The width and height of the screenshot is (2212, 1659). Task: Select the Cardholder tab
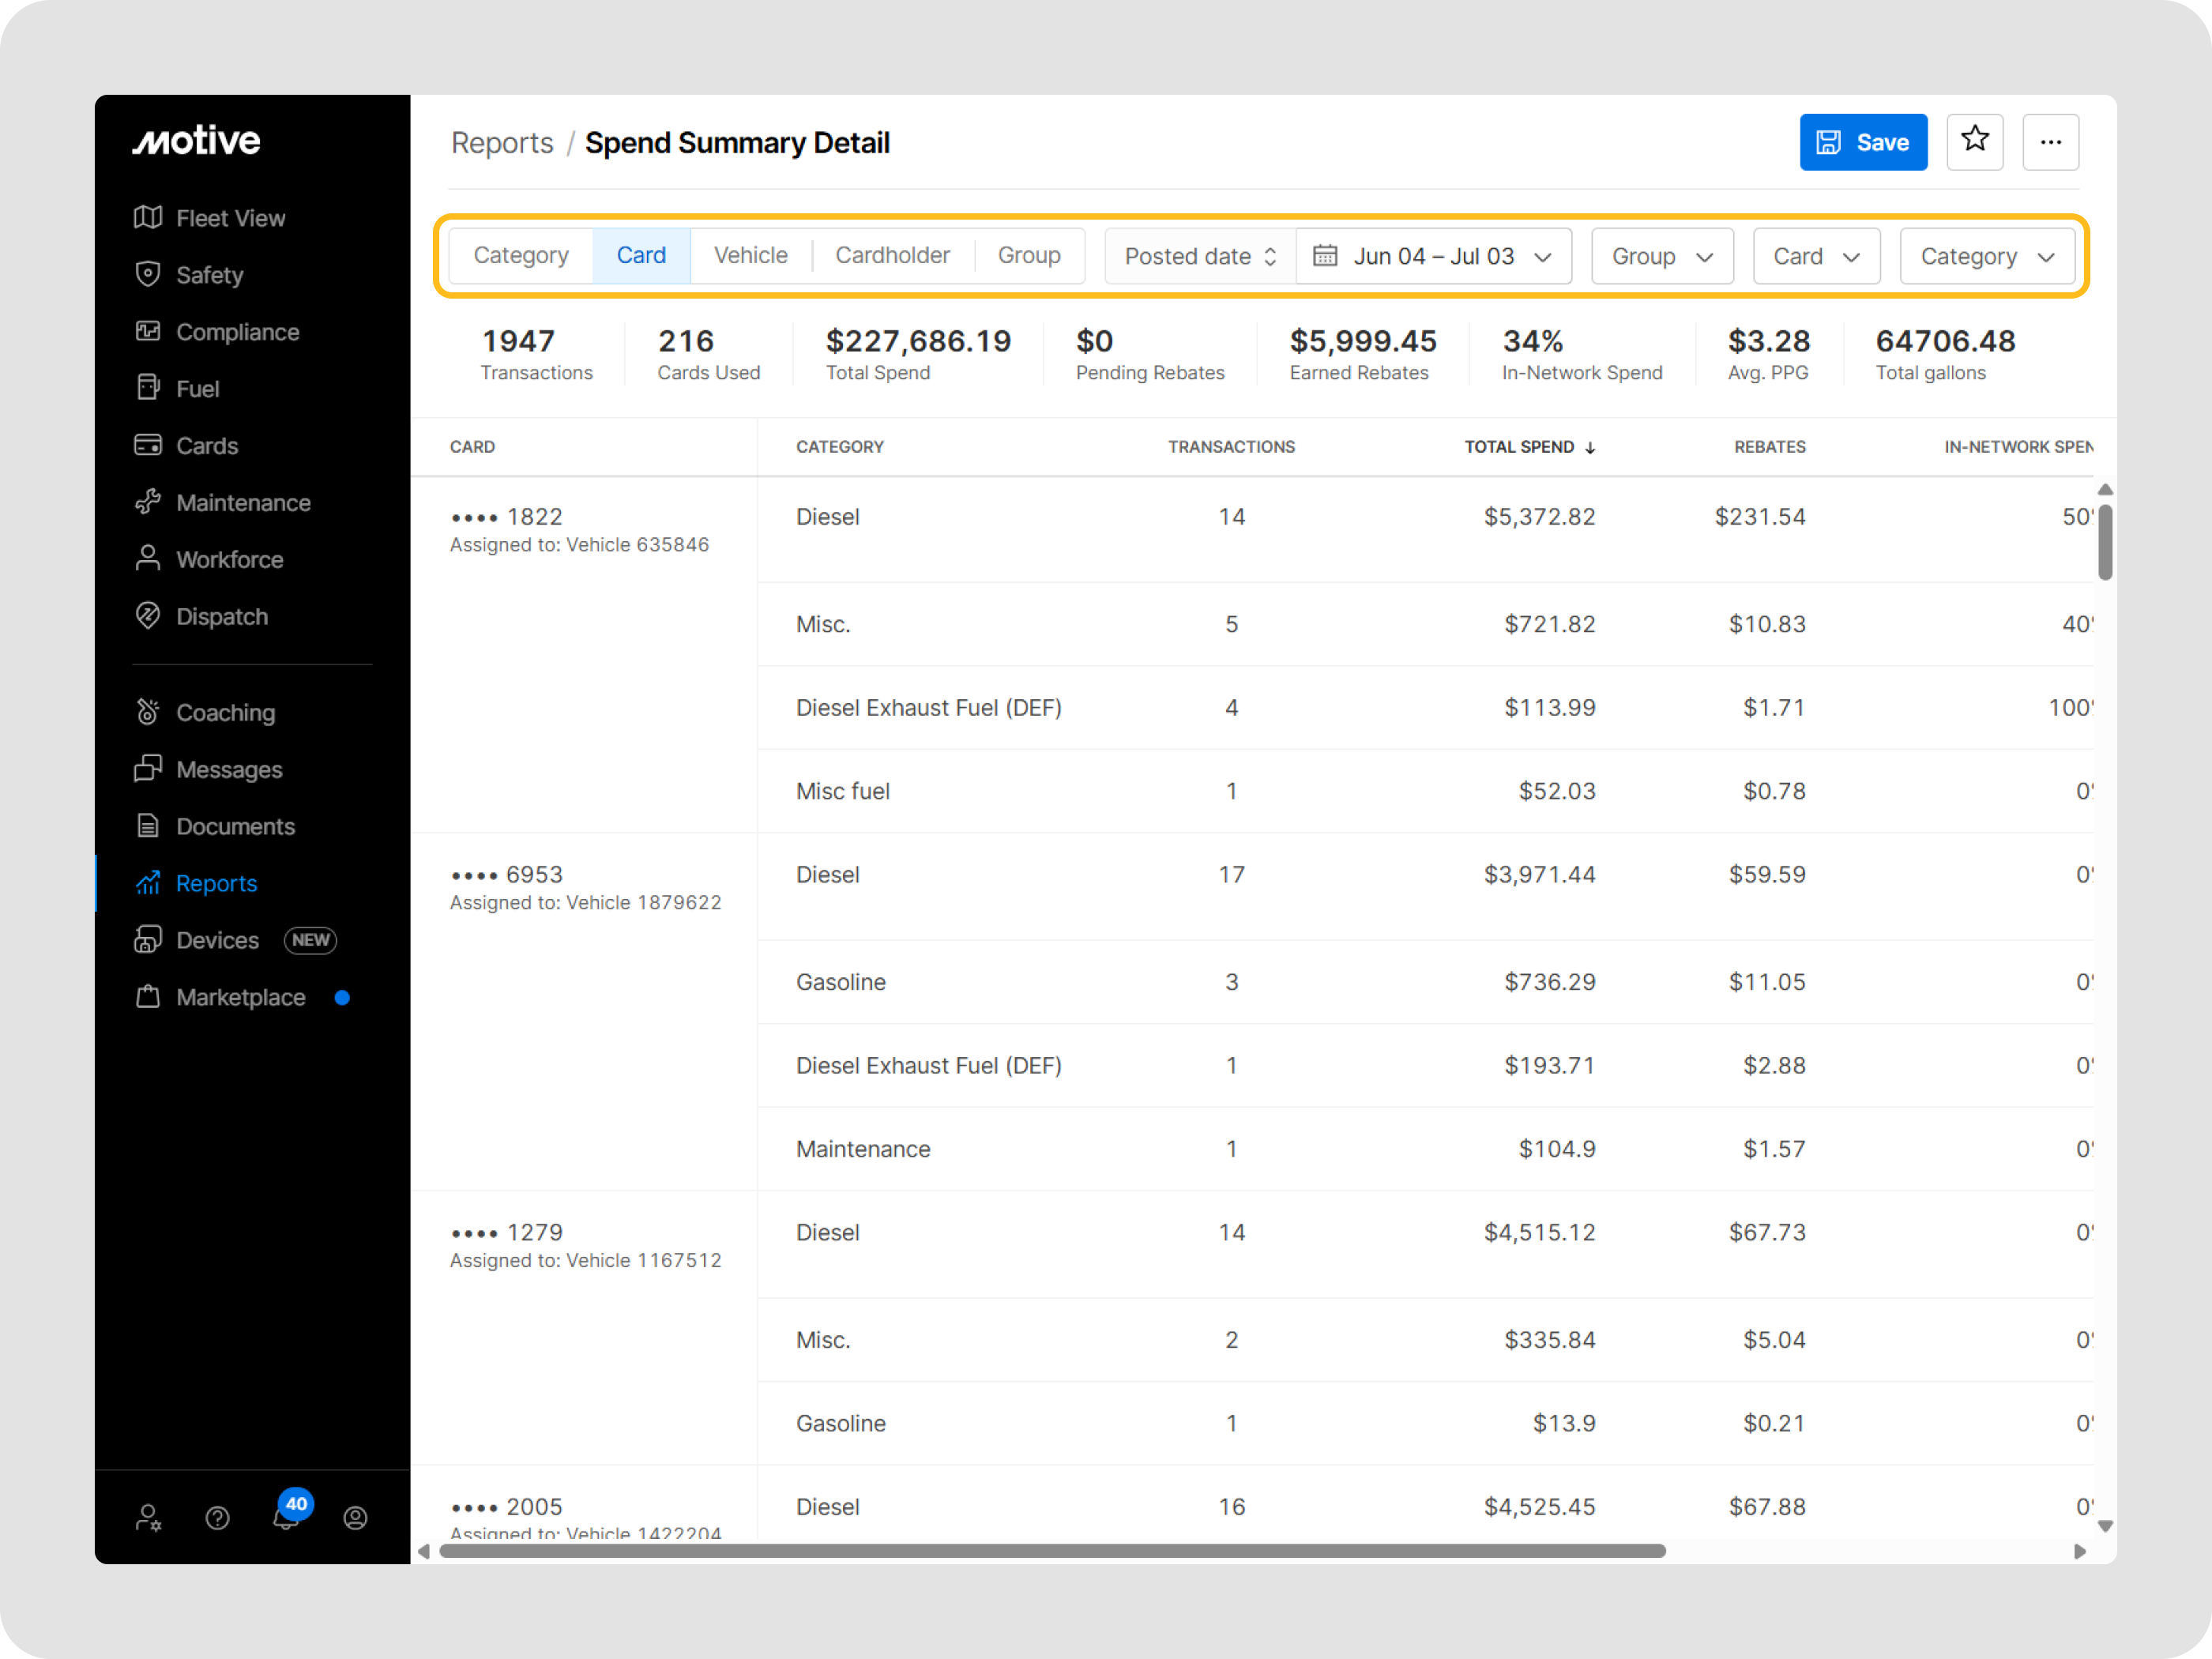(893, 255)
